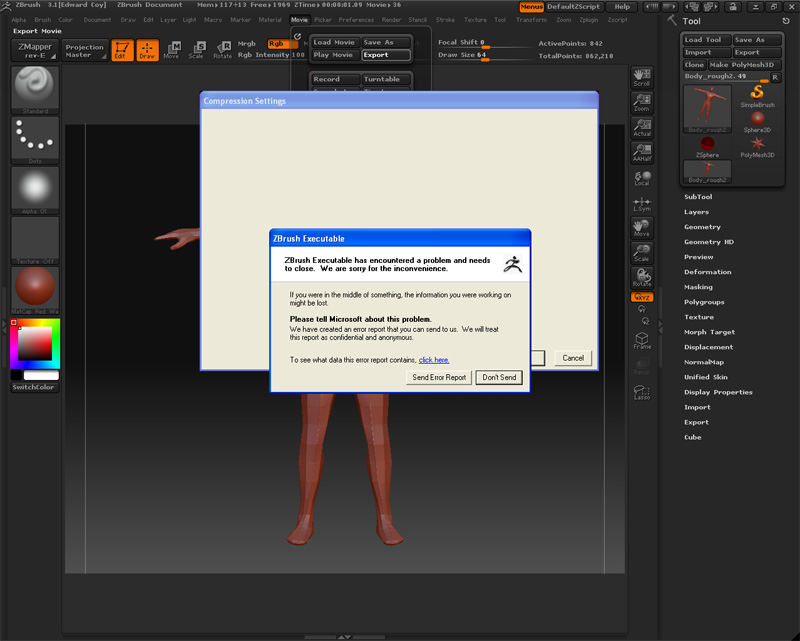The image size is (800, 641).
Task: Toggle the Menus button
Action: pos(531,7)
